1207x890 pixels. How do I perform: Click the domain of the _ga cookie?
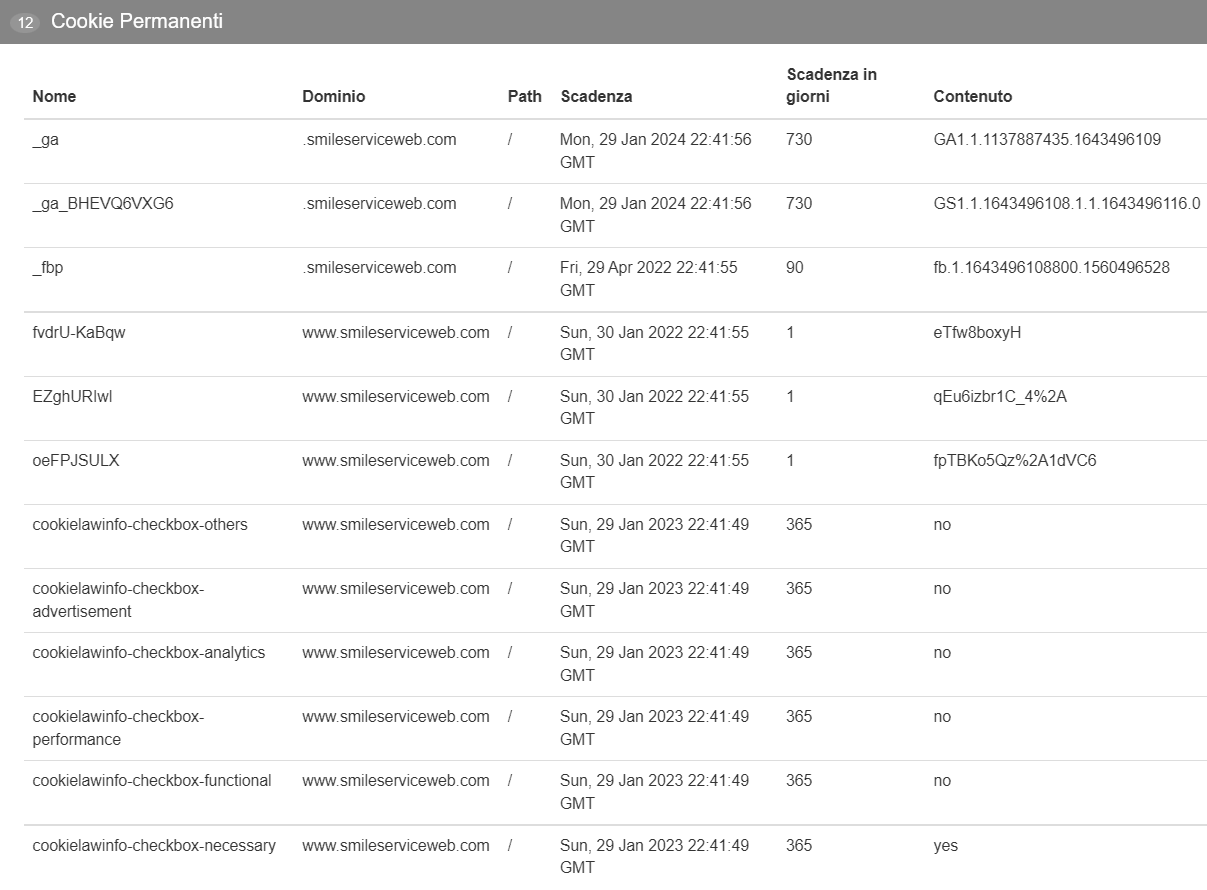point(379,140)
